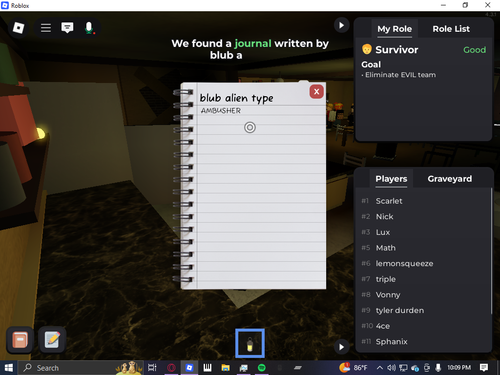Viewport: 500px width, 375px height.
Task: Open the piano keys app on the taskbar
Action: point(207,368)
